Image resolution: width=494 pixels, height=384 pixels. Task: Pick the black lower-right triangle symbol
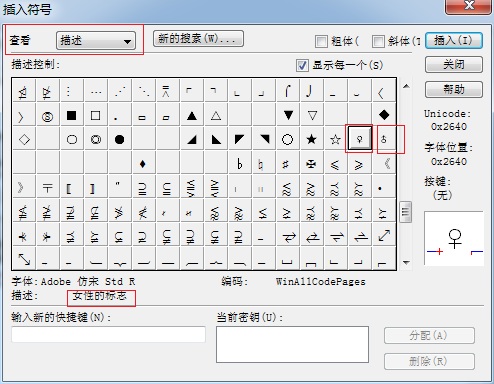192,139
